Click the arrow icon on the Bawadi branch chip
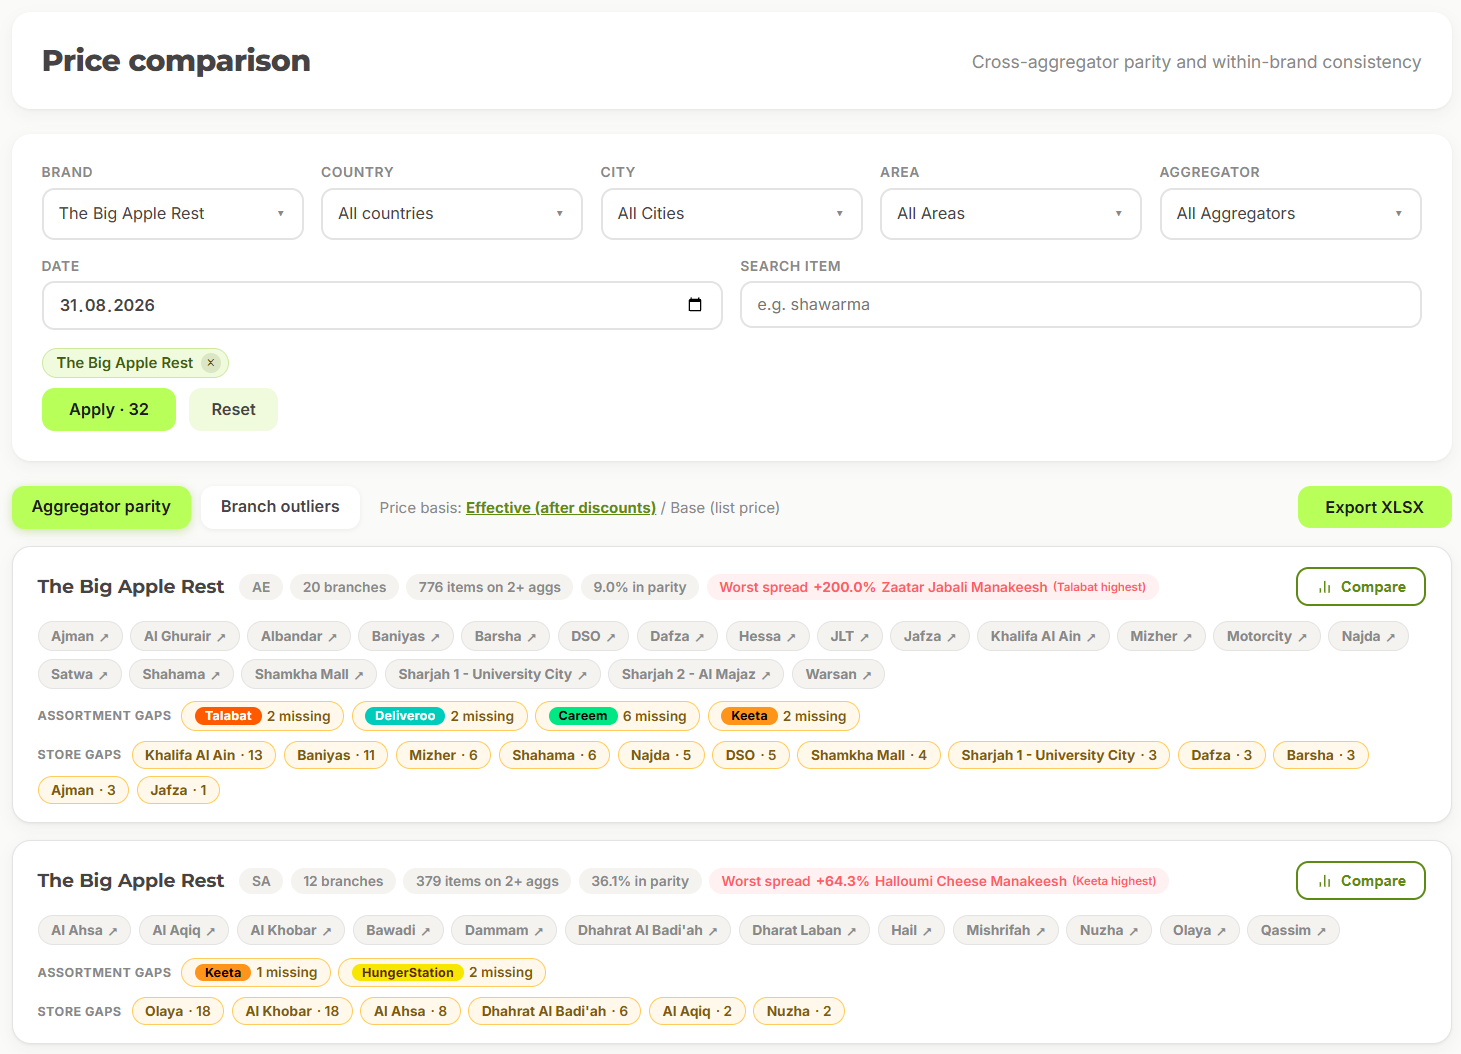This screenshot has height=1054, width=1461. (x=425, y=931)
